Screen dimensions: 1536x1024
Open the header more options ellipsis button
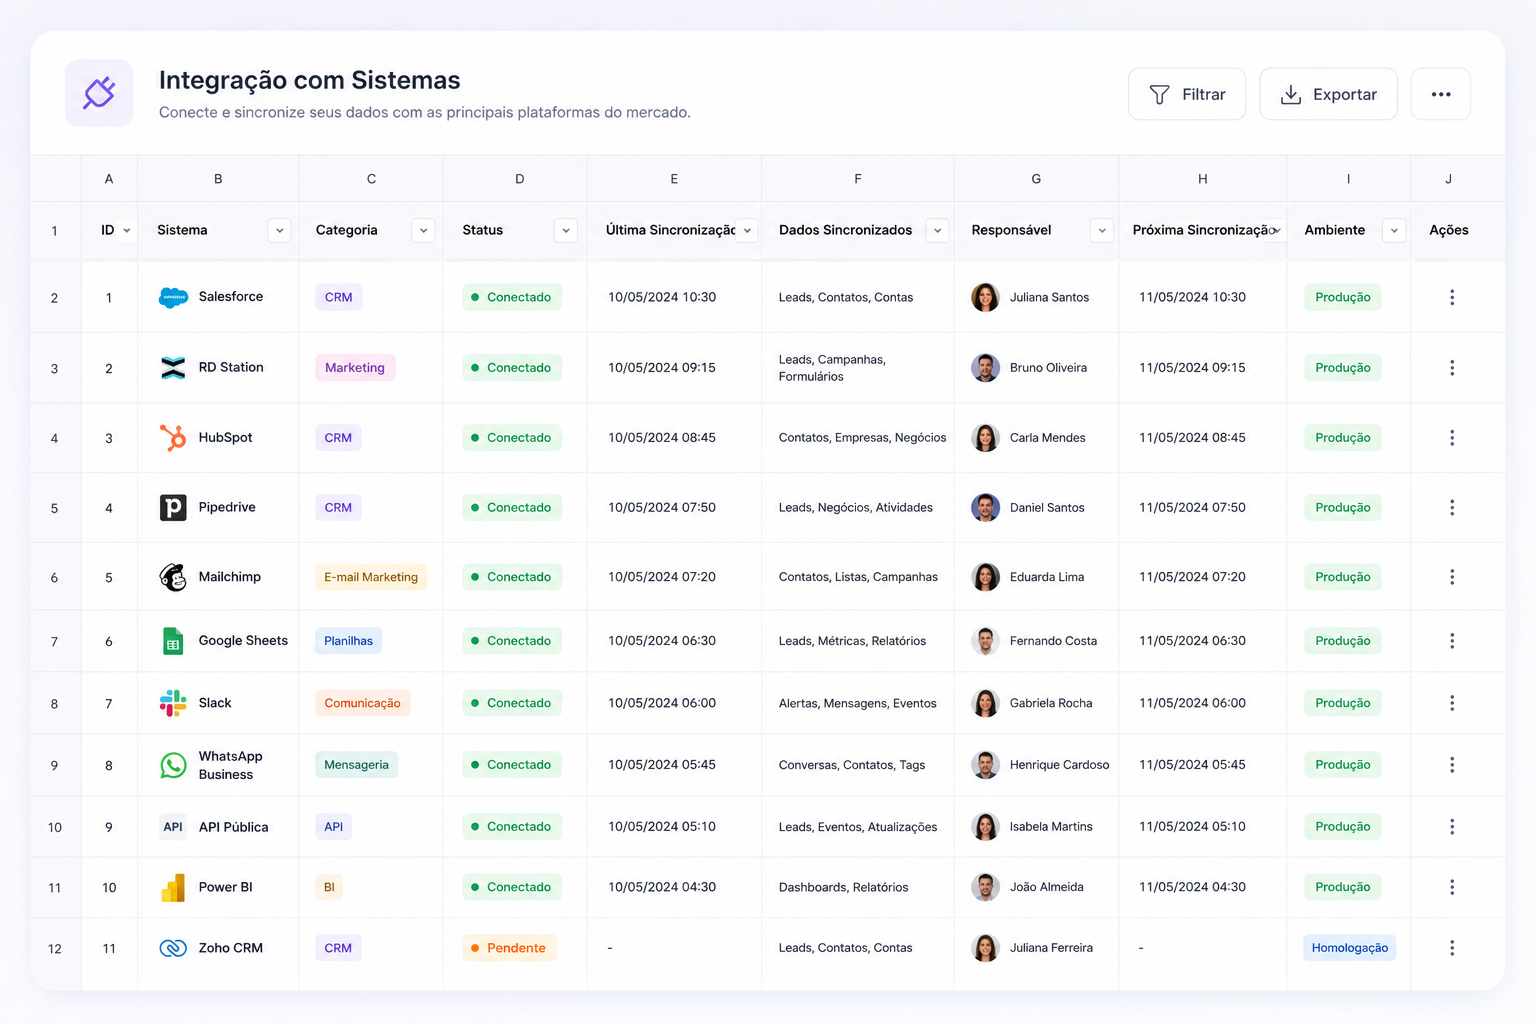pos(1441,94)
